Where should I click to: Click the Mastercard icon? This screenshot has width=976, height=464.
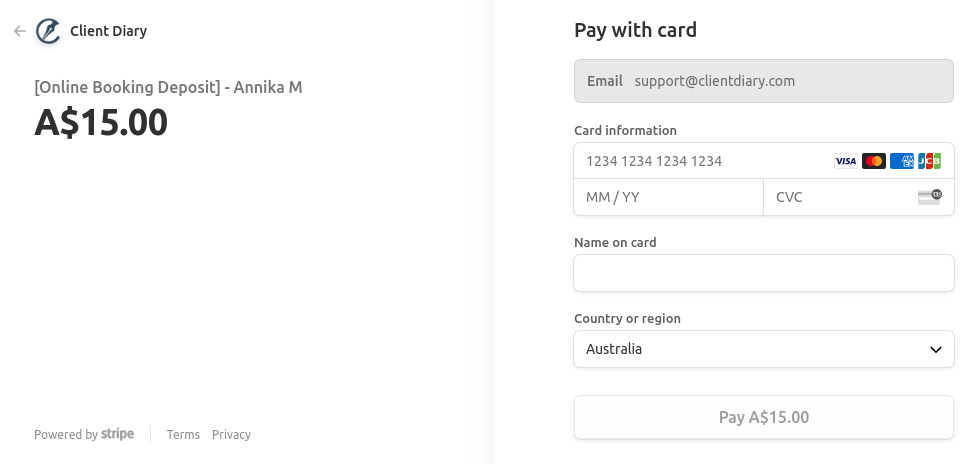point(874,161)
